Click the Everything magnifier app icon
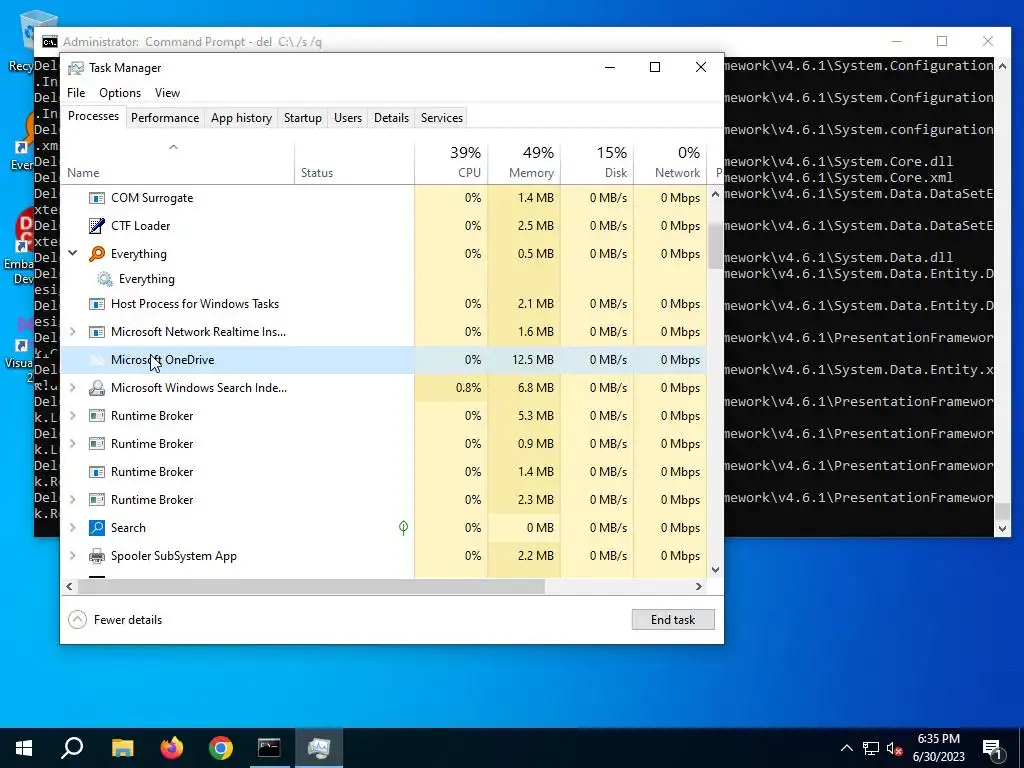 click(x=97, y=253)
